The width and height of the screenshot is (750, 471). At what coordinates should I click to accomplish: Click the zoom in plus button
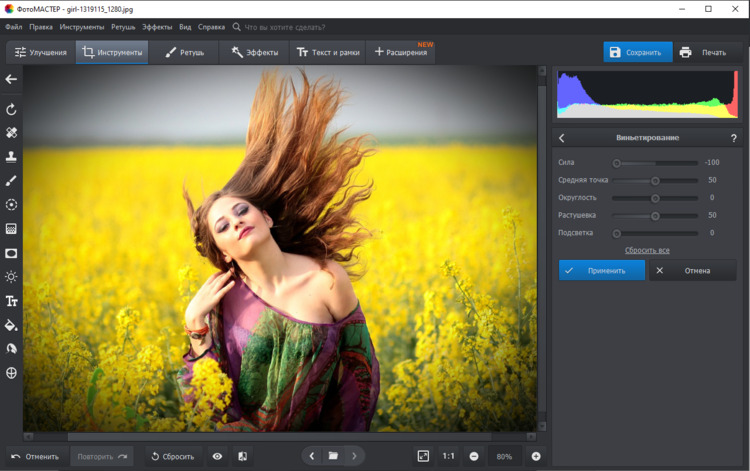coord(536,456)
